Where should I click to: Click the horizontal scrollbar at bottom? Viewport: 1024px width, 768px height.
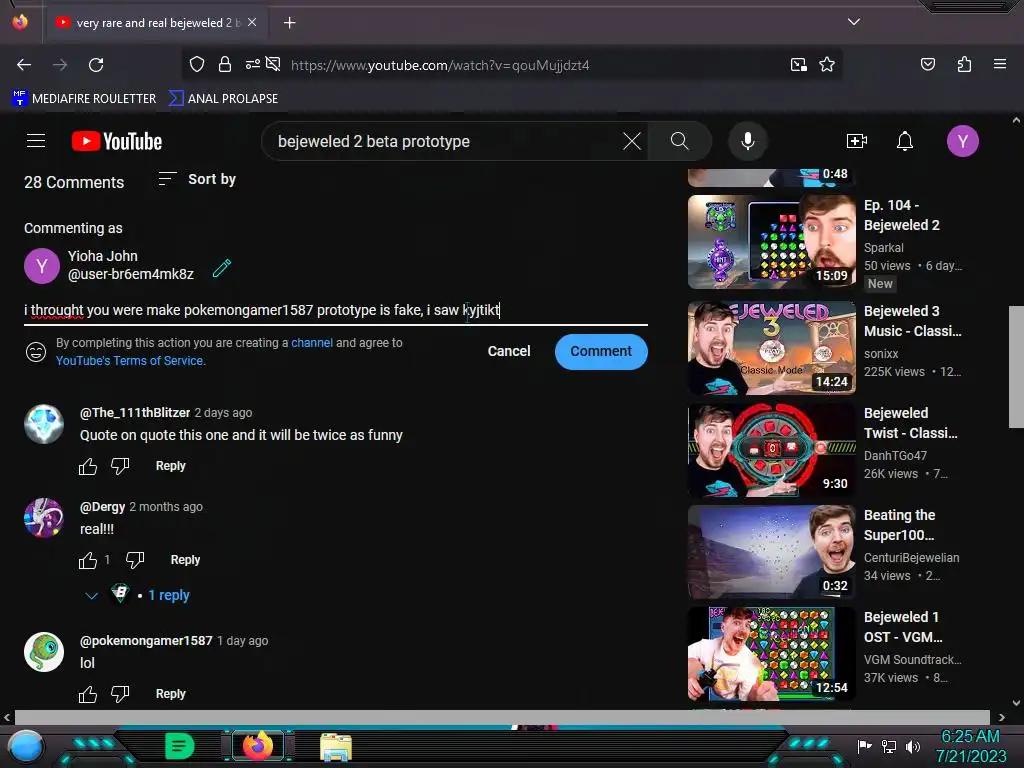pyautogui.click(x=502, y=717)
